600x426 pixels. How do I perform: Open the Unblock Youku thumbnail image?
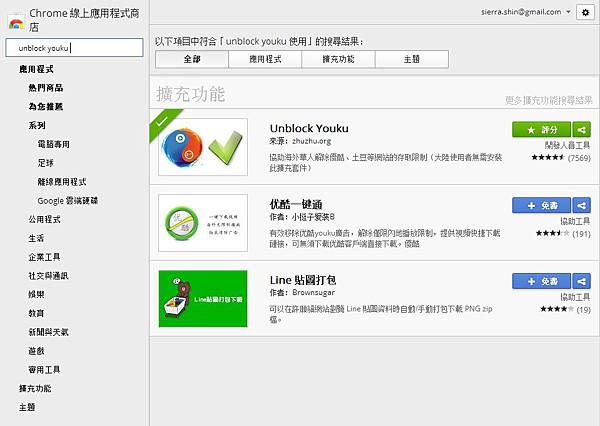(203, 147)
